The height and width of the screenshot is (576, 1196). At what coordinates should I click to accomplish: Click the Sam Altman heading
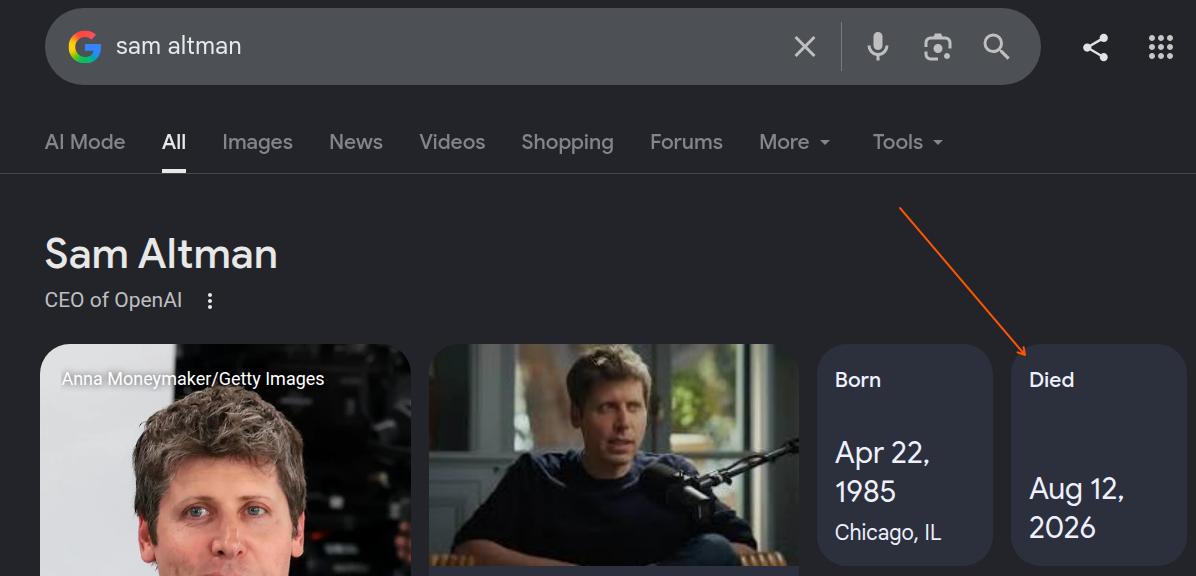pos(161,254)
